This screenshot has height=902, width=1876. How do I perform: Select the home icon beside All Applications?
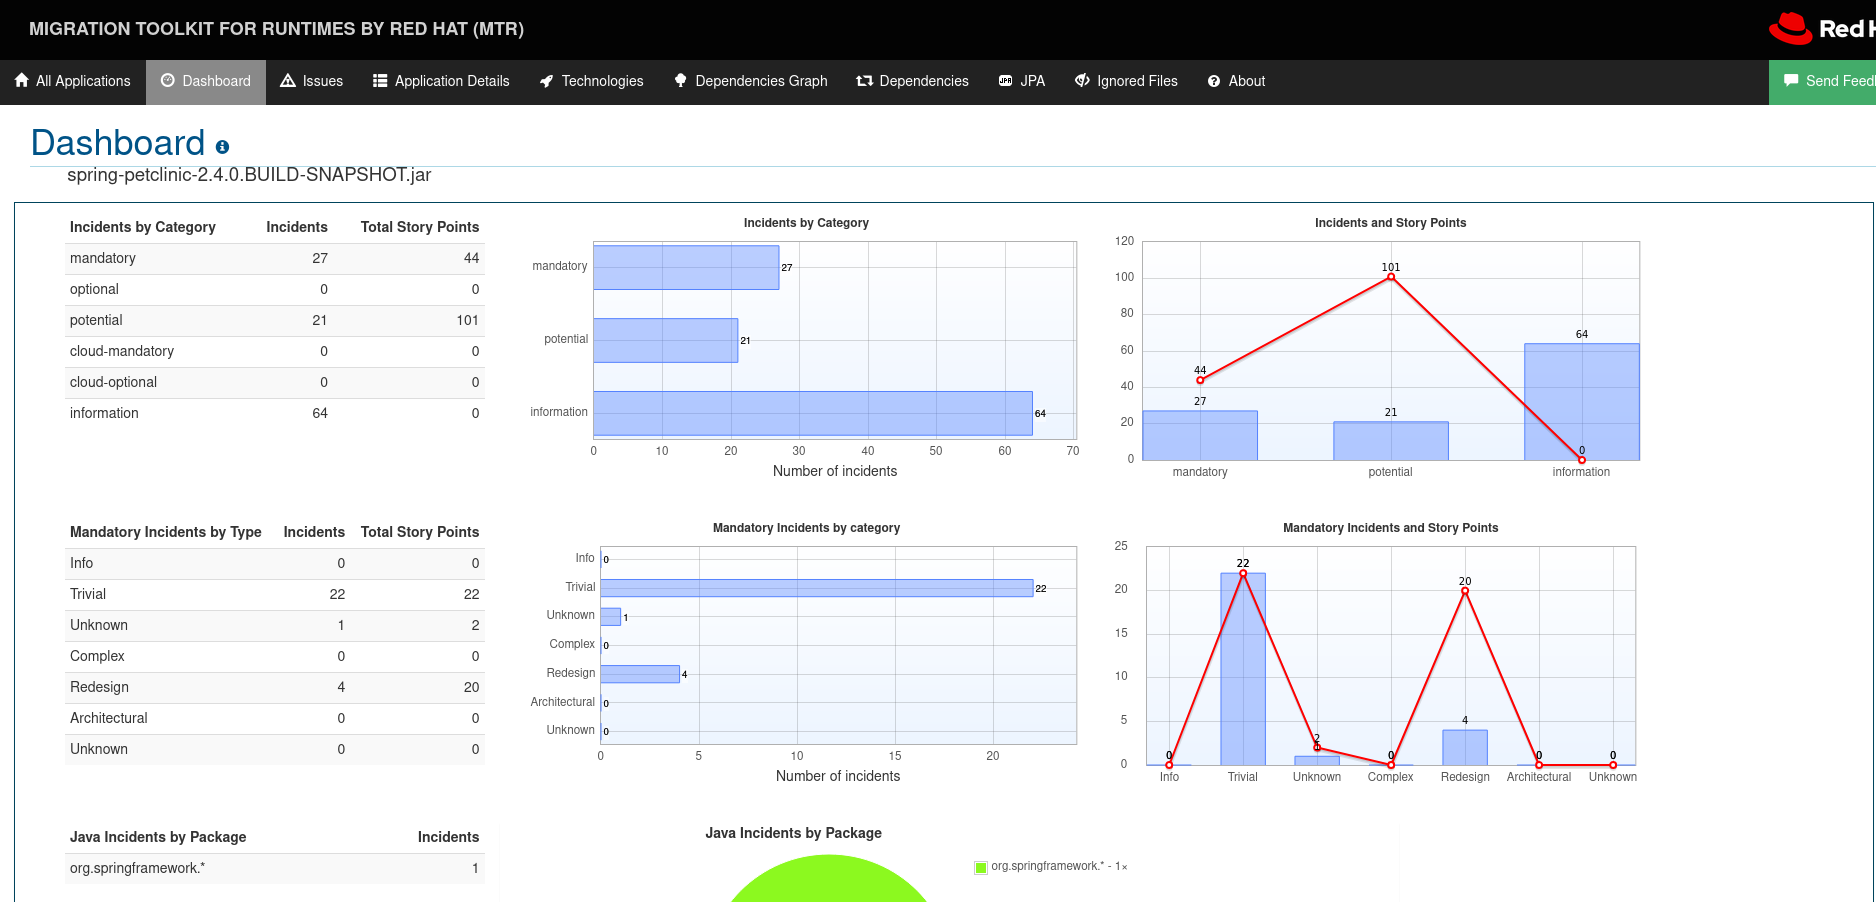[20, 80]
